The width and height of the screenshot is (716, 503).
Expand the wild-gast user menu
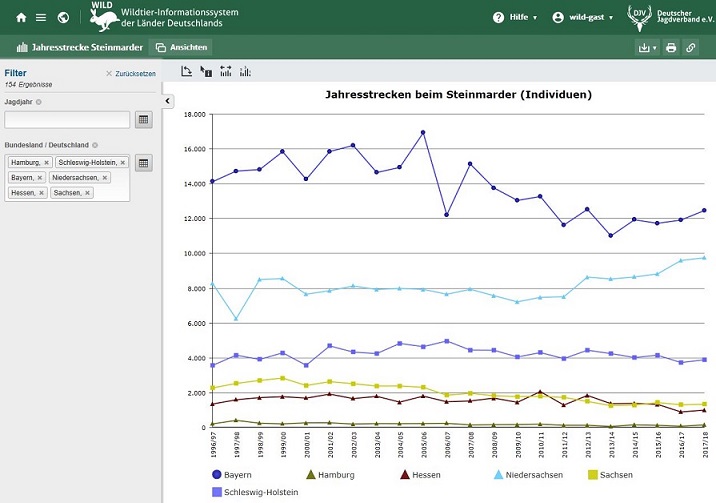click(583, 17)
